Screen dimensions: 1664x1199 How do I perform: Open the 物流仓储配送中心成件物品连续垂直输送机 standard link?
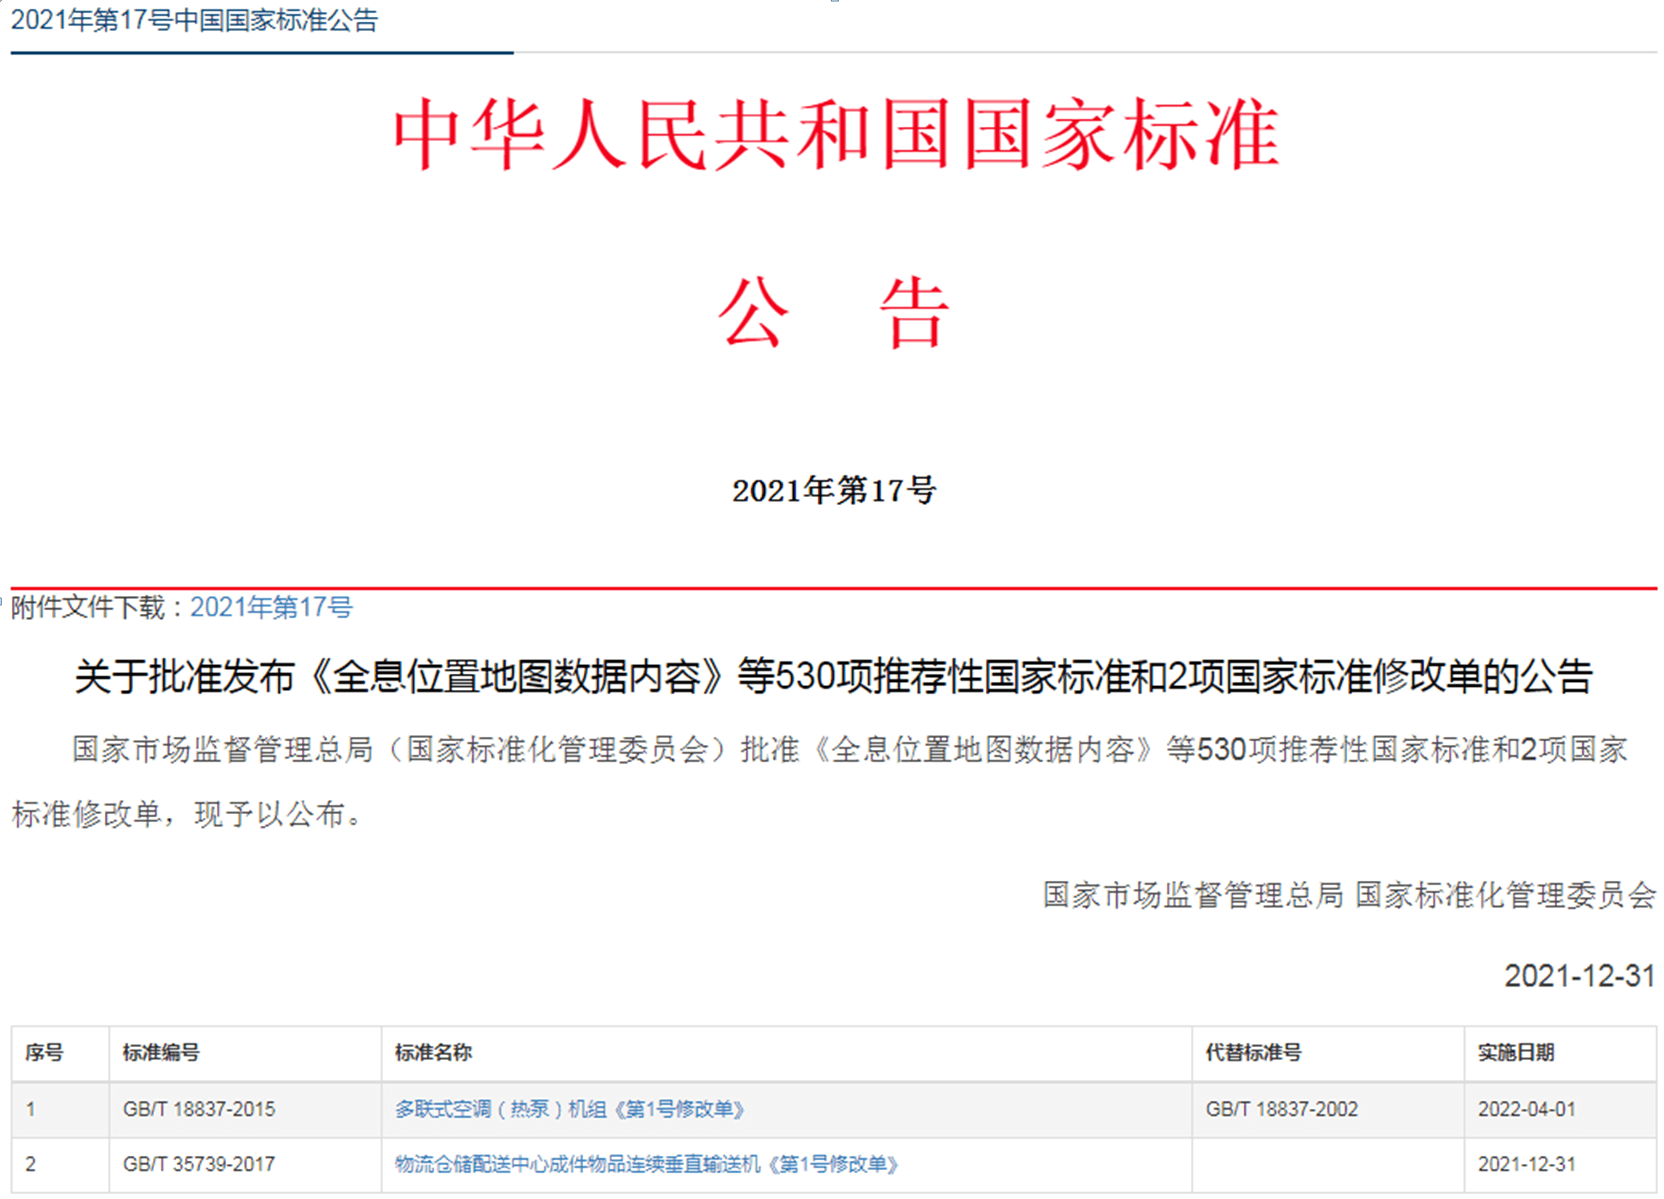pyautogui.click(x=646, y=1164)
